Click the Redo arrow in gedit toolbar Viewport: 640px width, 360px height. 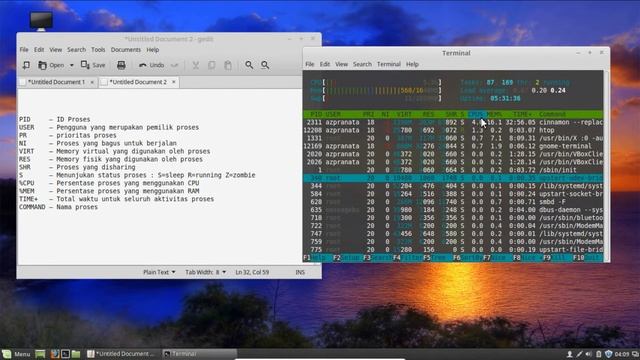pos(174,65)
